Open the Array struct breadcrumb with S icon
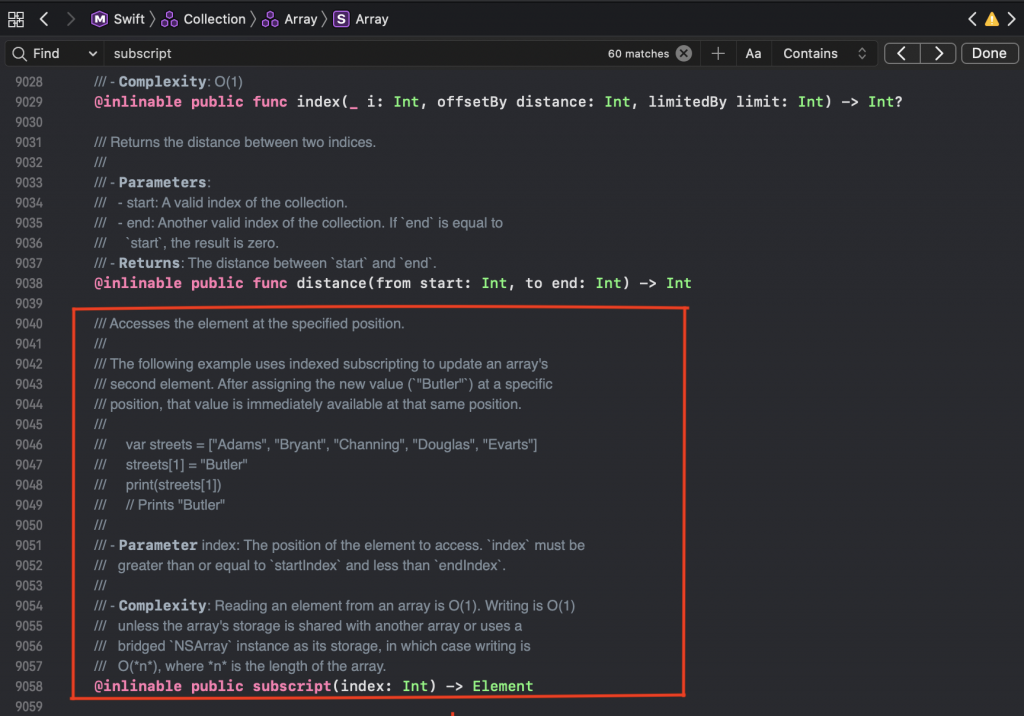The width and height of the screenshot is (1024, 716). (361, 19)
